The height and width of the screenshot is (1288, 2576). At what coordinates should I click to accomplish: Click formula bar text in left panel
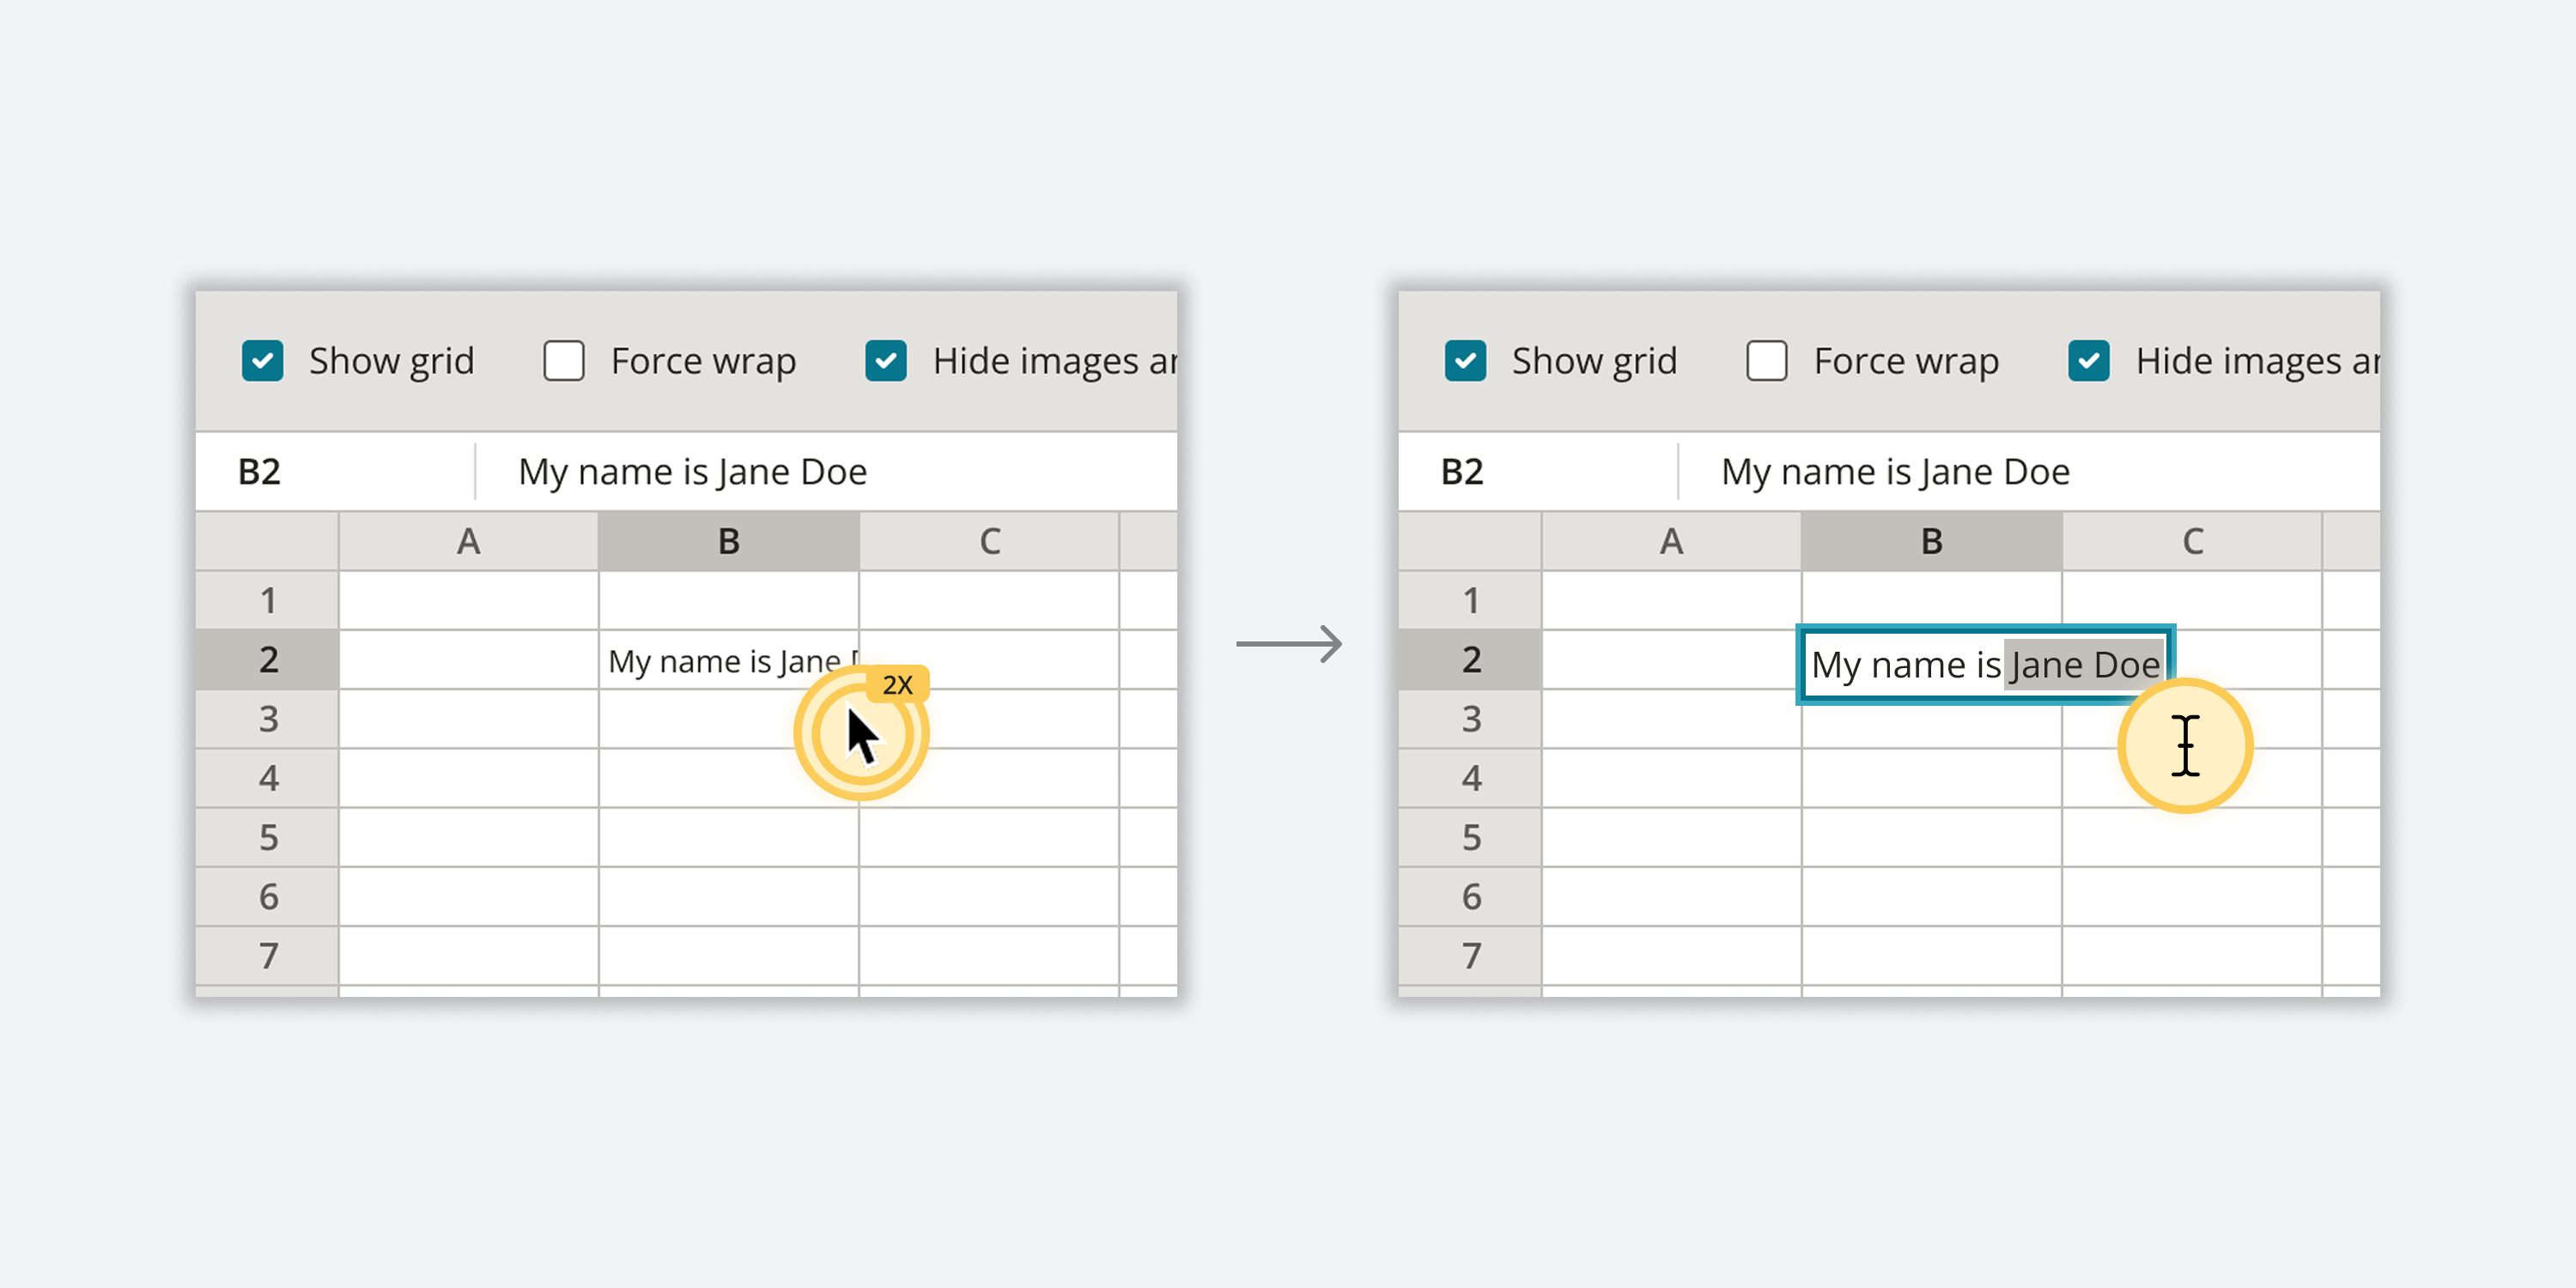692,472
